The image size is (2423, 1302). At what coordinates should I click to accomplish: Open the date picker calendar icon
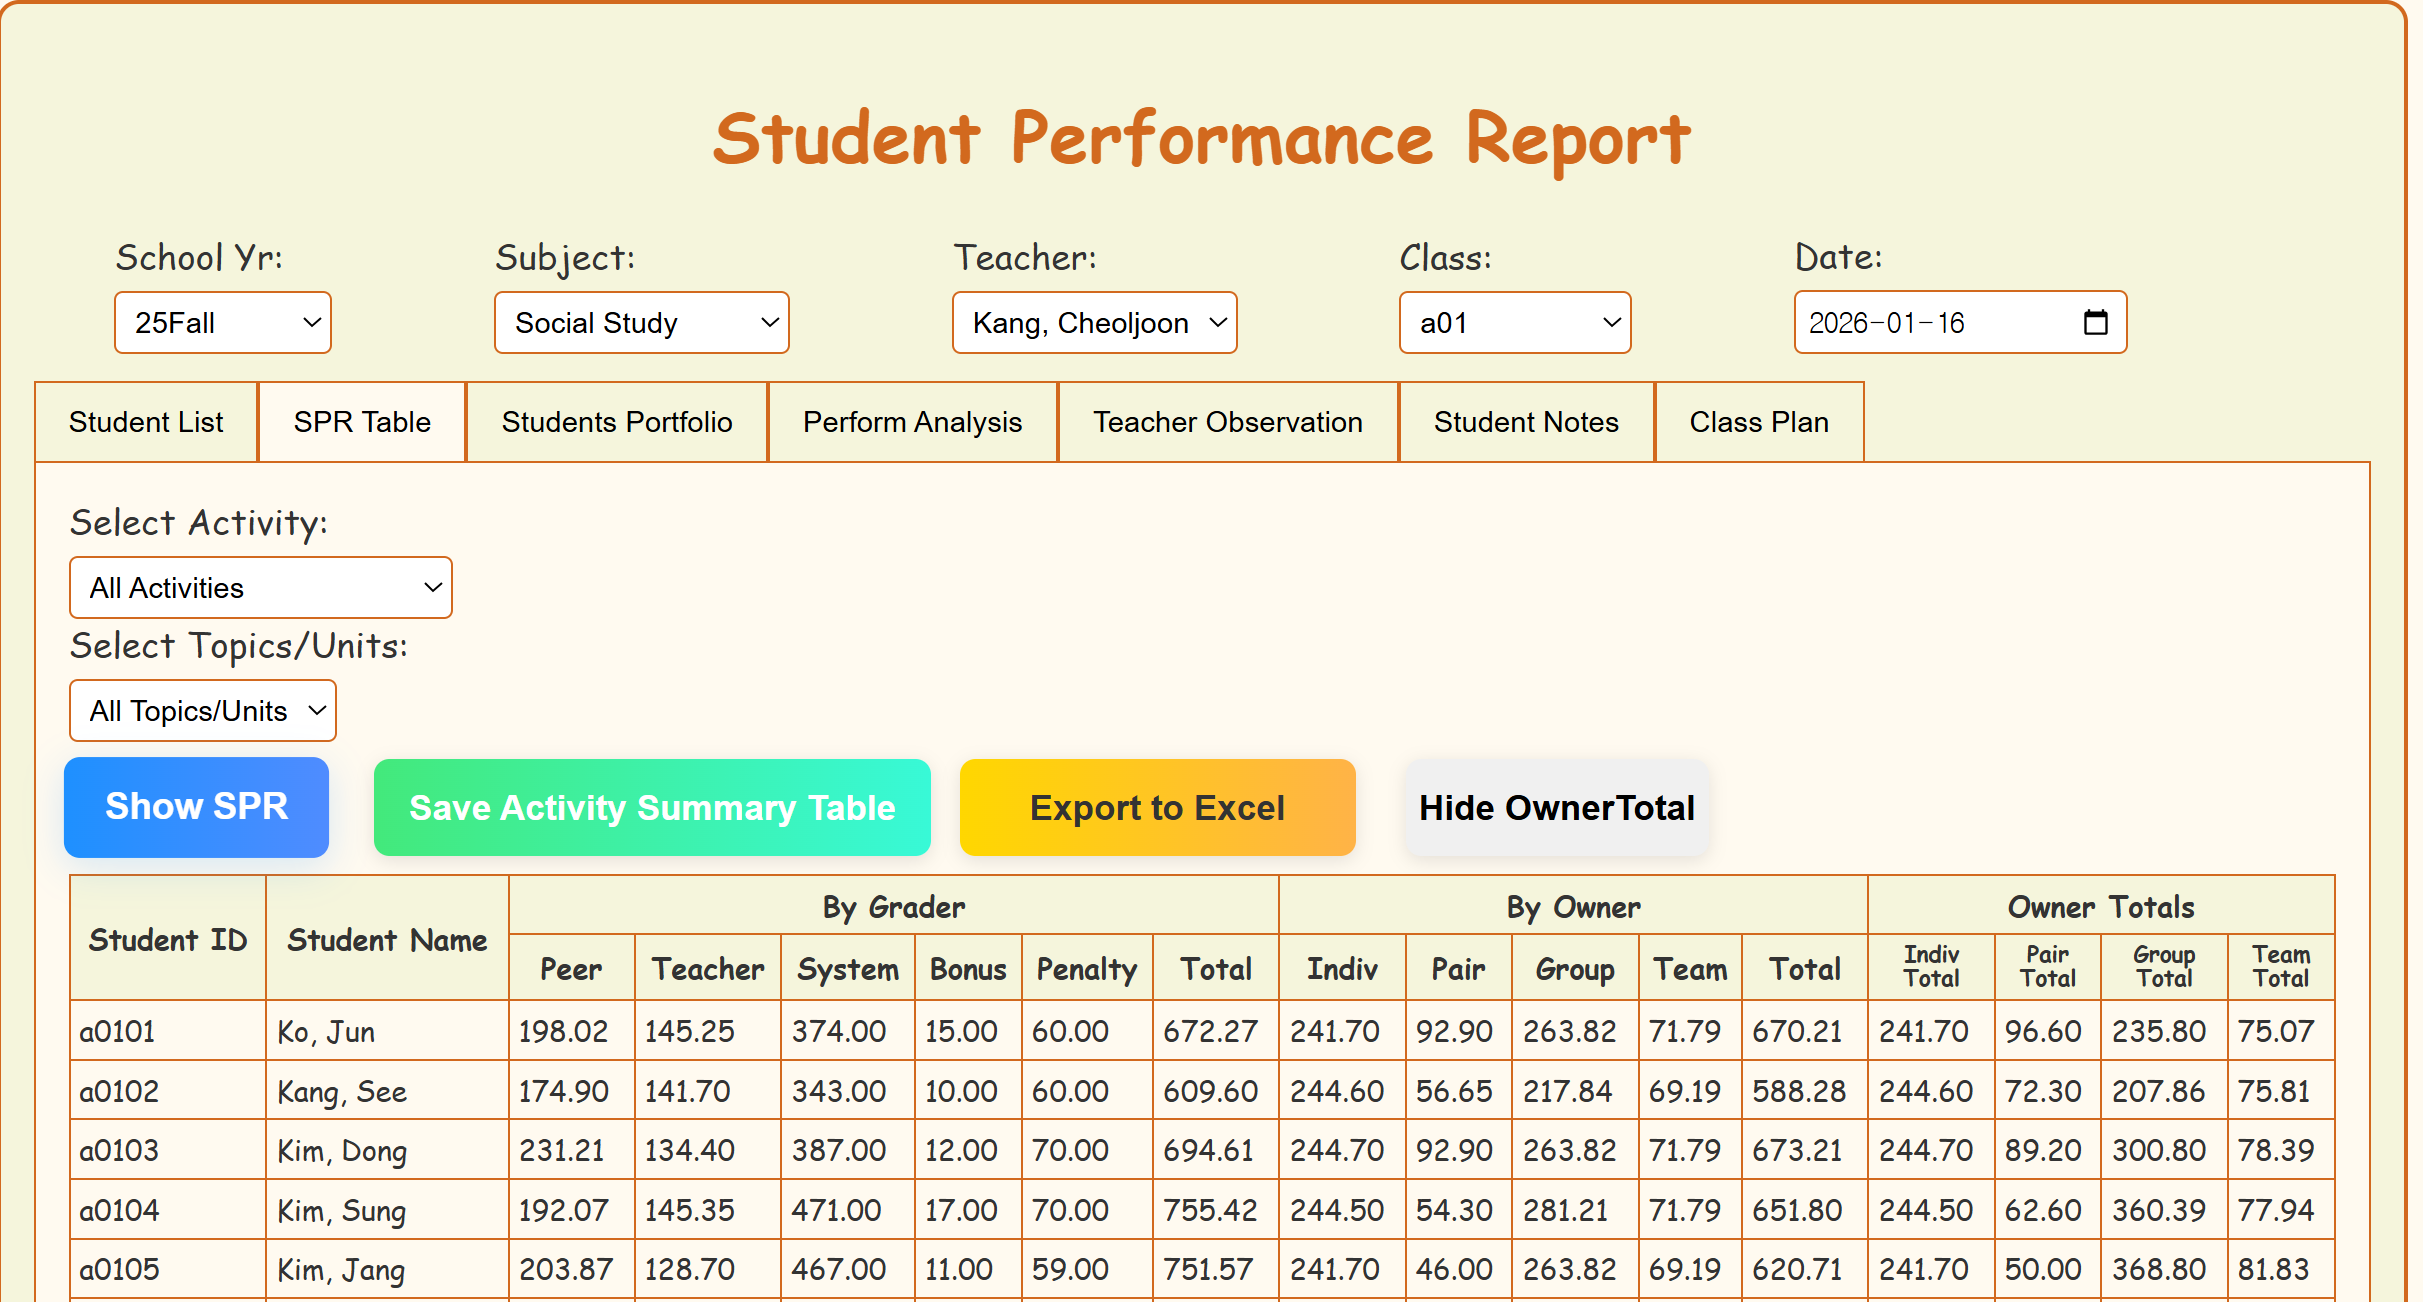click(2095, 322)
